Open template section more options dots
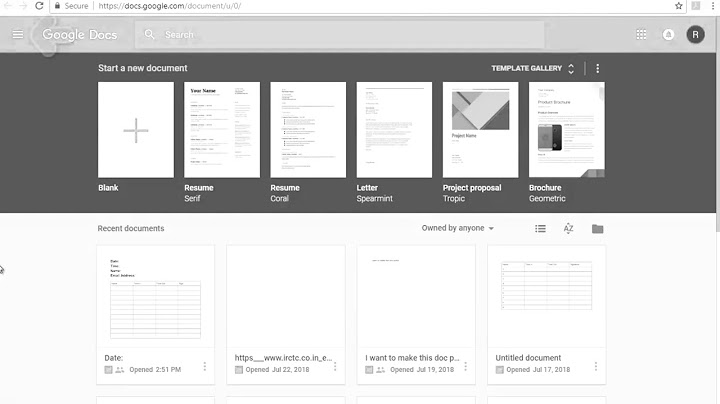 [x=597, y=68]
